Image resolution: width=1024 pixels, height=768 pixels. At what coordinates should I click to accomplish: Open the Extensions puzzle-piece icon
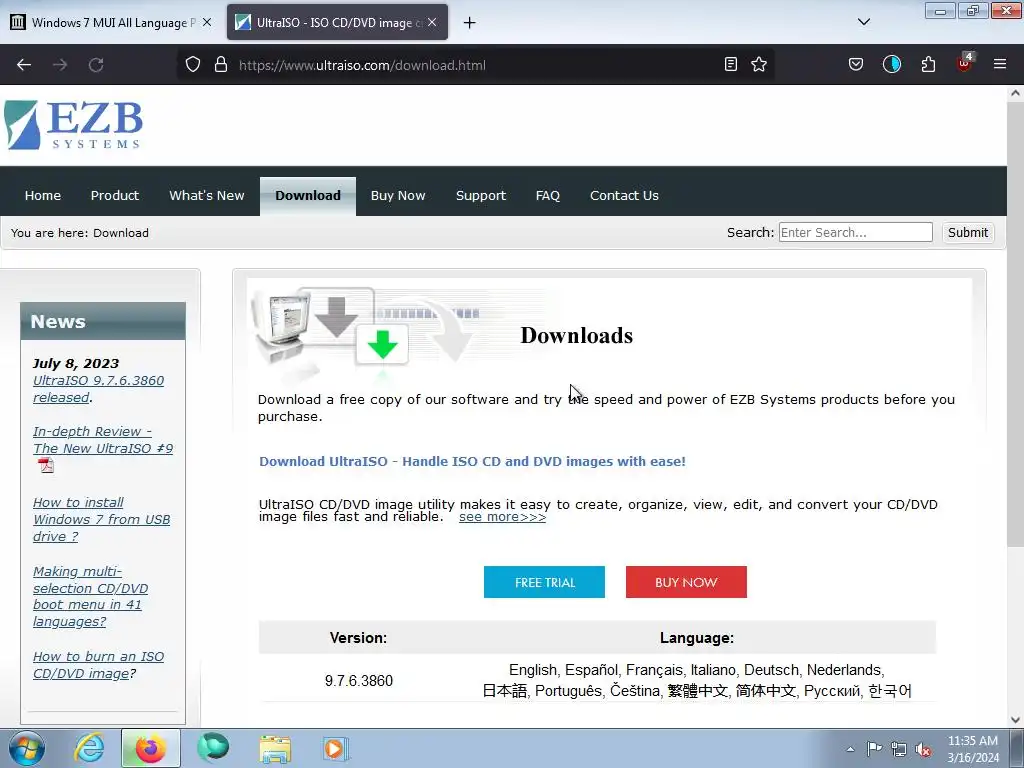coord(928,65)
